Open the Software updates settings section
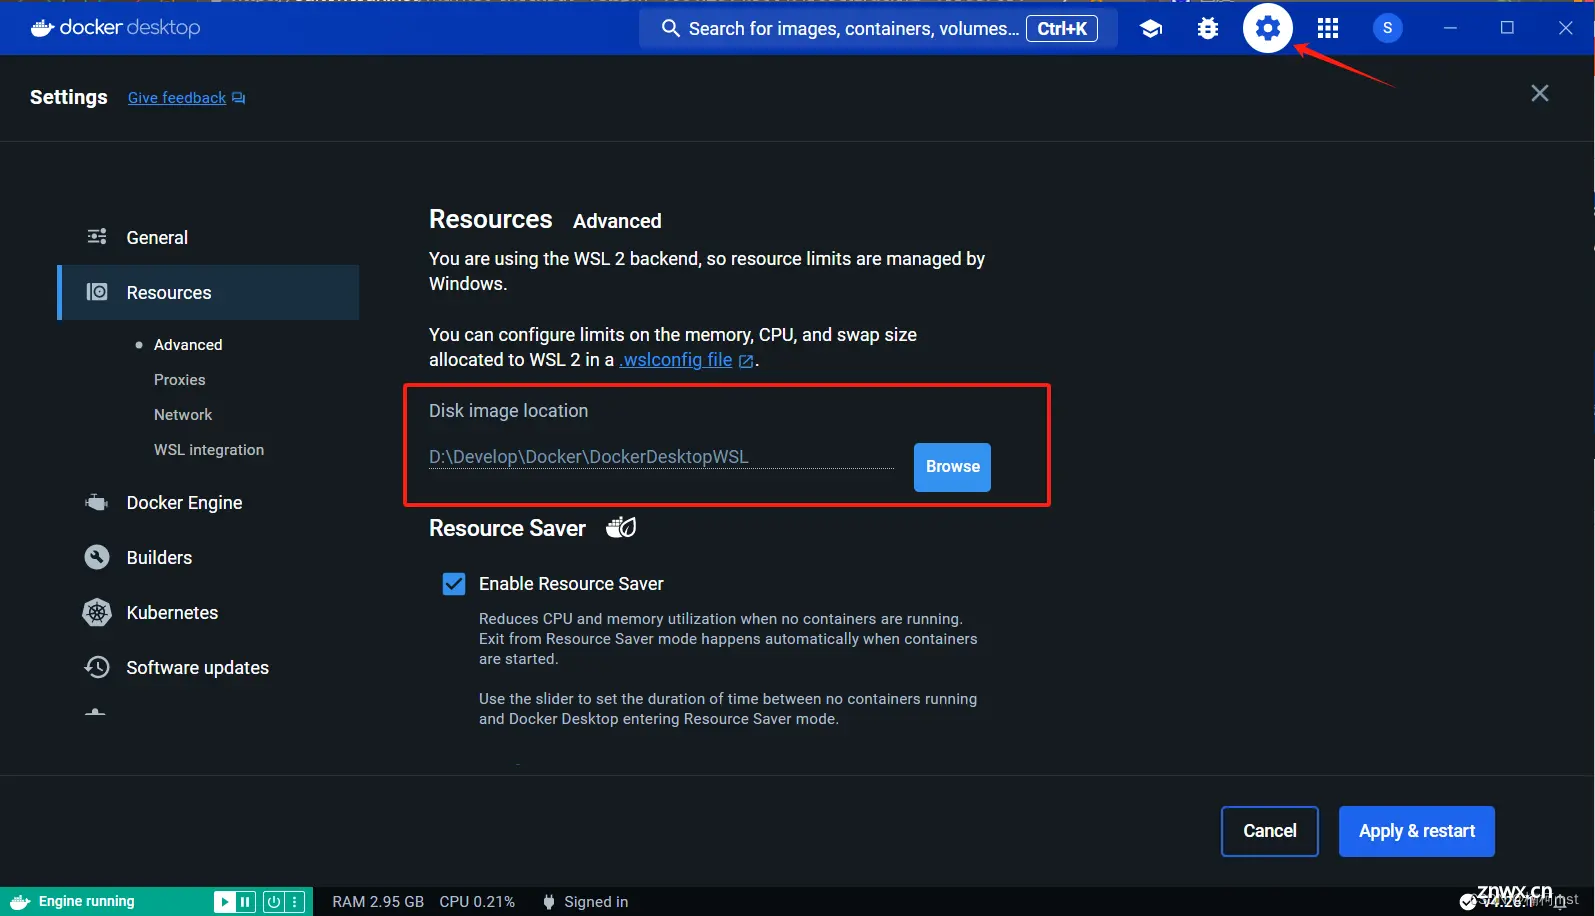Screen dimensions: 1595x916 click(208, 667)
